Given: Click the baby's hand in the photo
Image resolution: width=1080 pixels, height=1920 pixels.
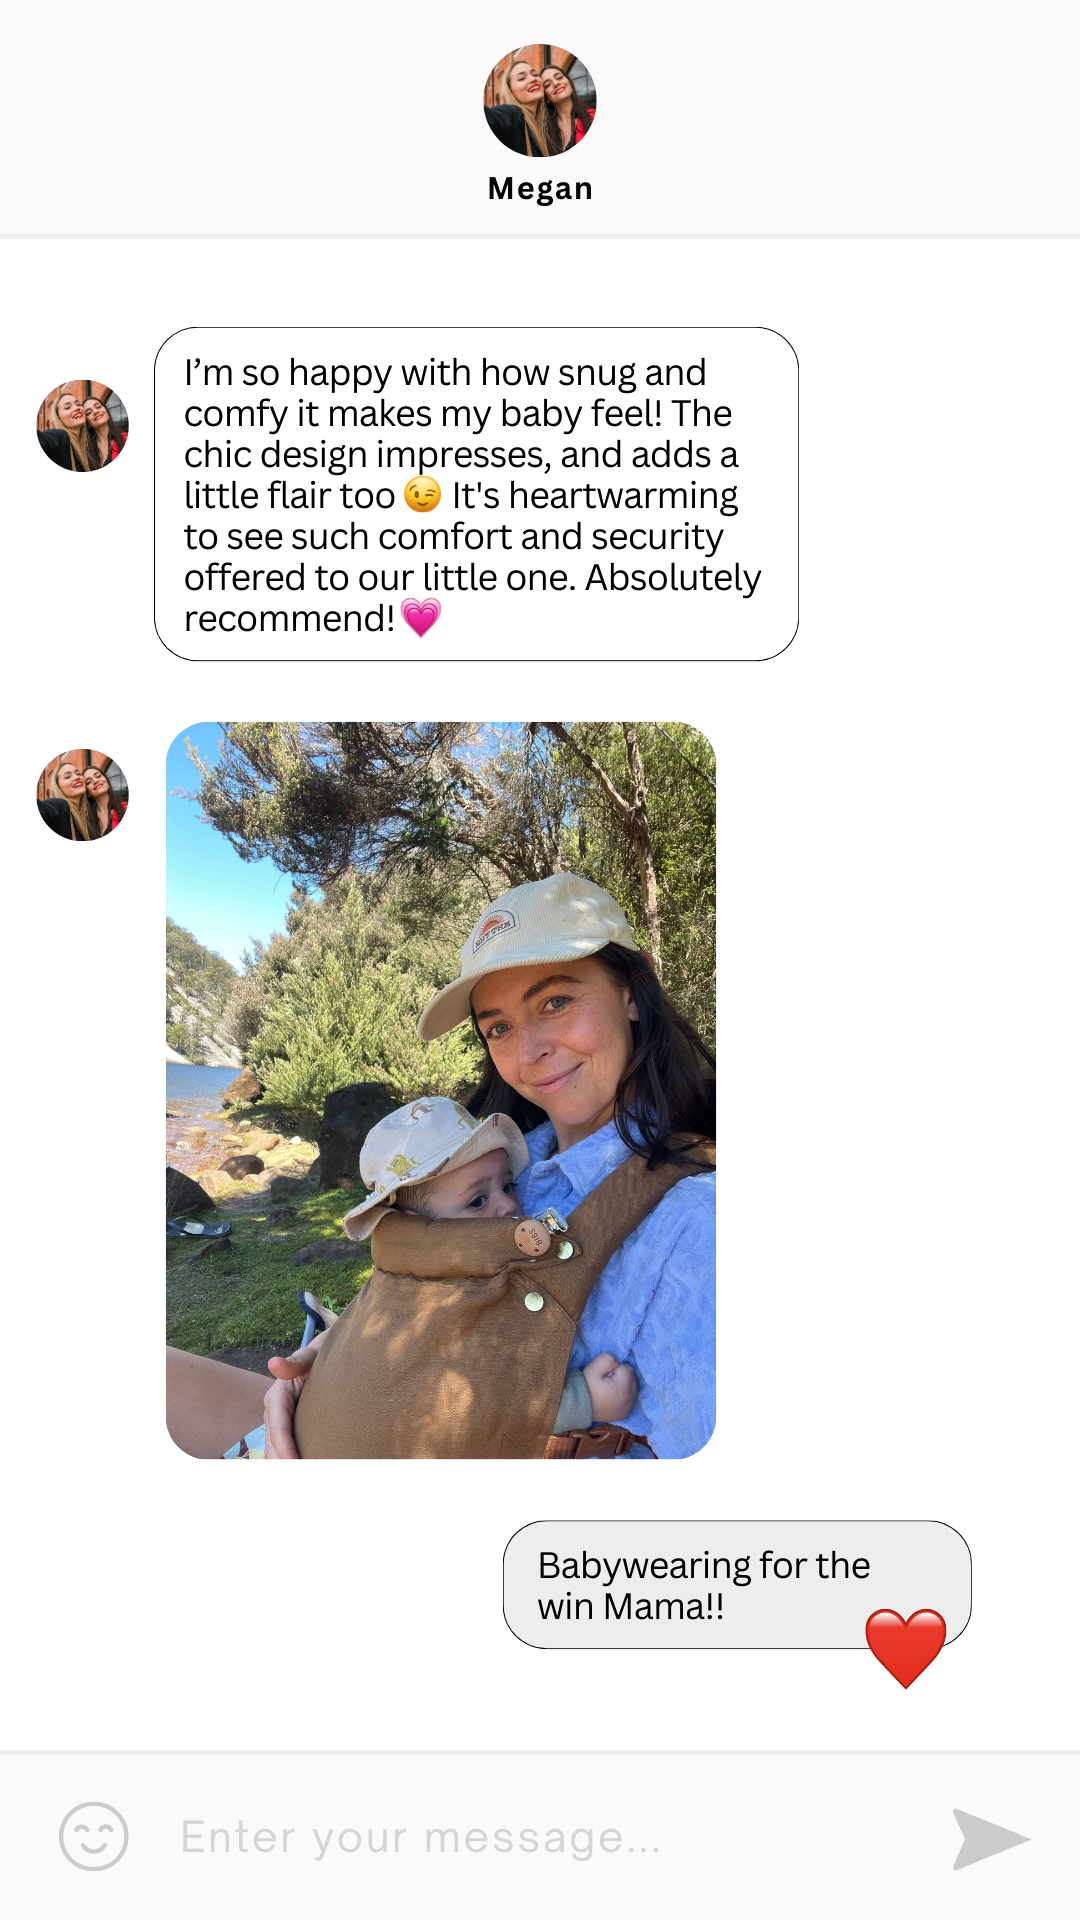Looking at the screenshot, I should (x=609, y=1387).
